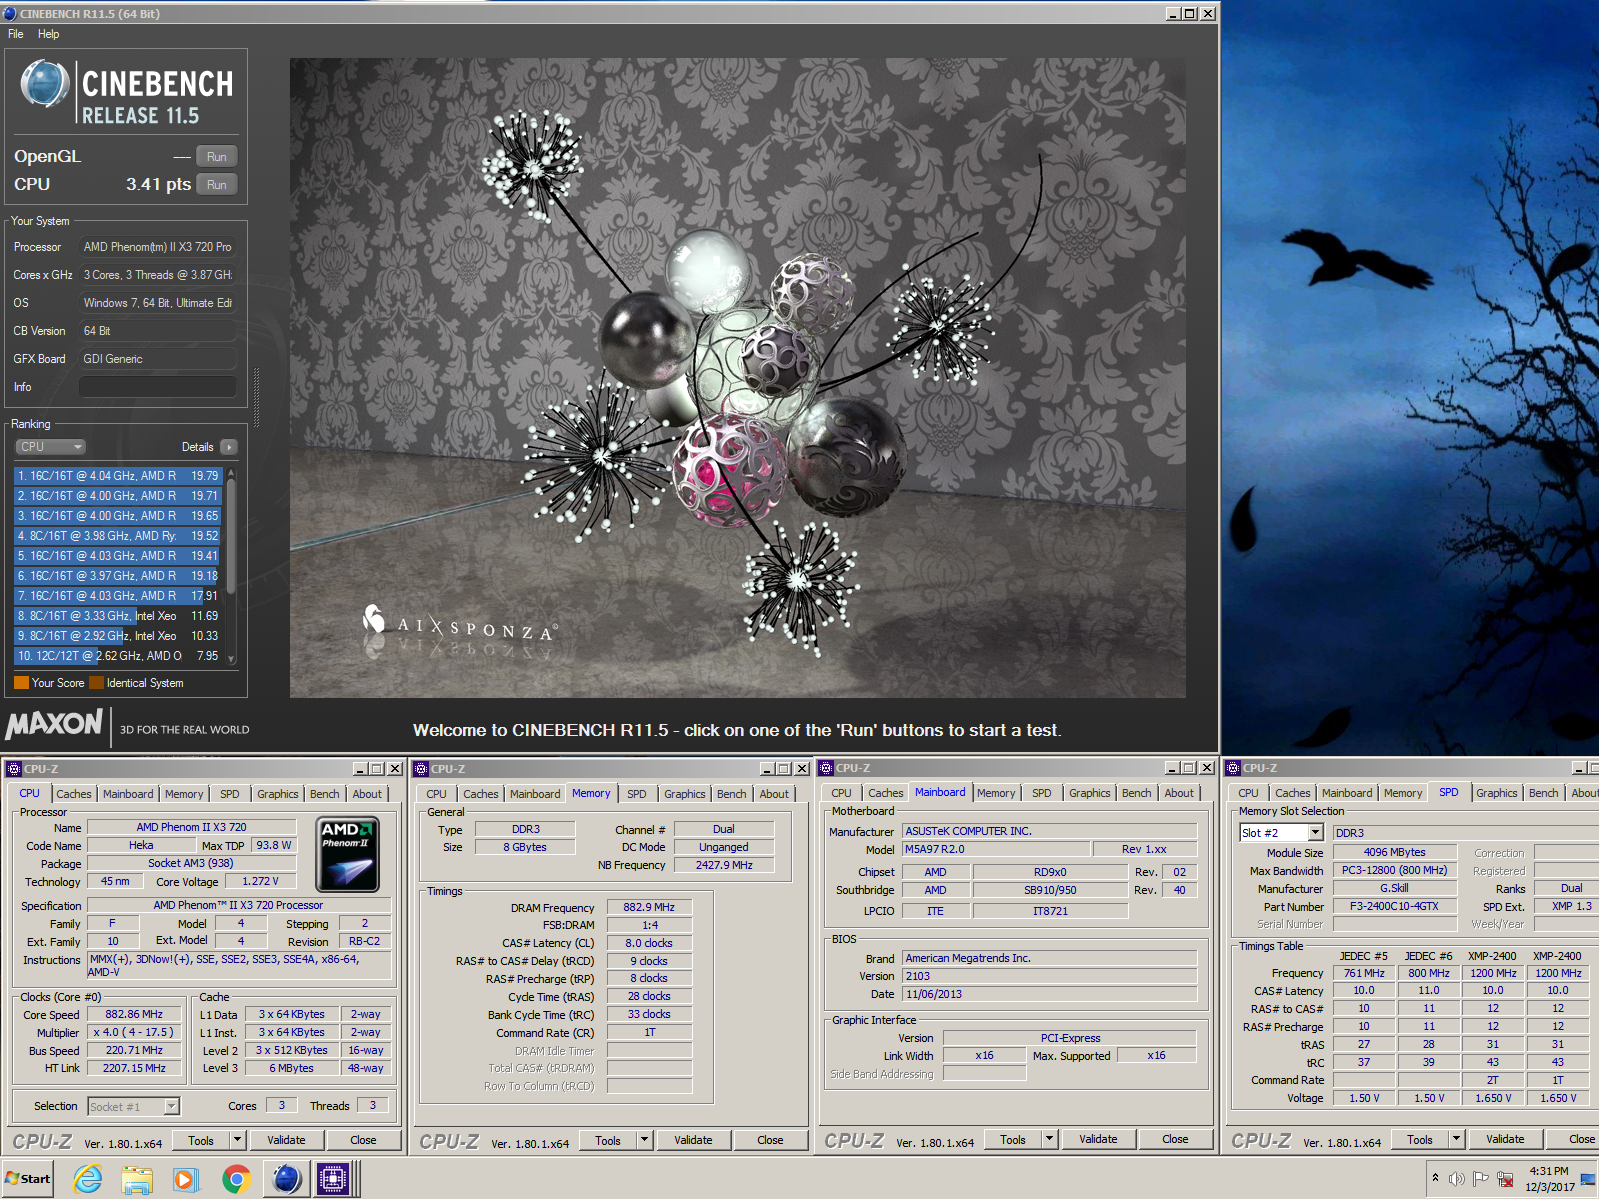Click the Mainboard CPU-Z window title icon
The height and width of the screenshot is (1199, 1599).
(826, 768)
